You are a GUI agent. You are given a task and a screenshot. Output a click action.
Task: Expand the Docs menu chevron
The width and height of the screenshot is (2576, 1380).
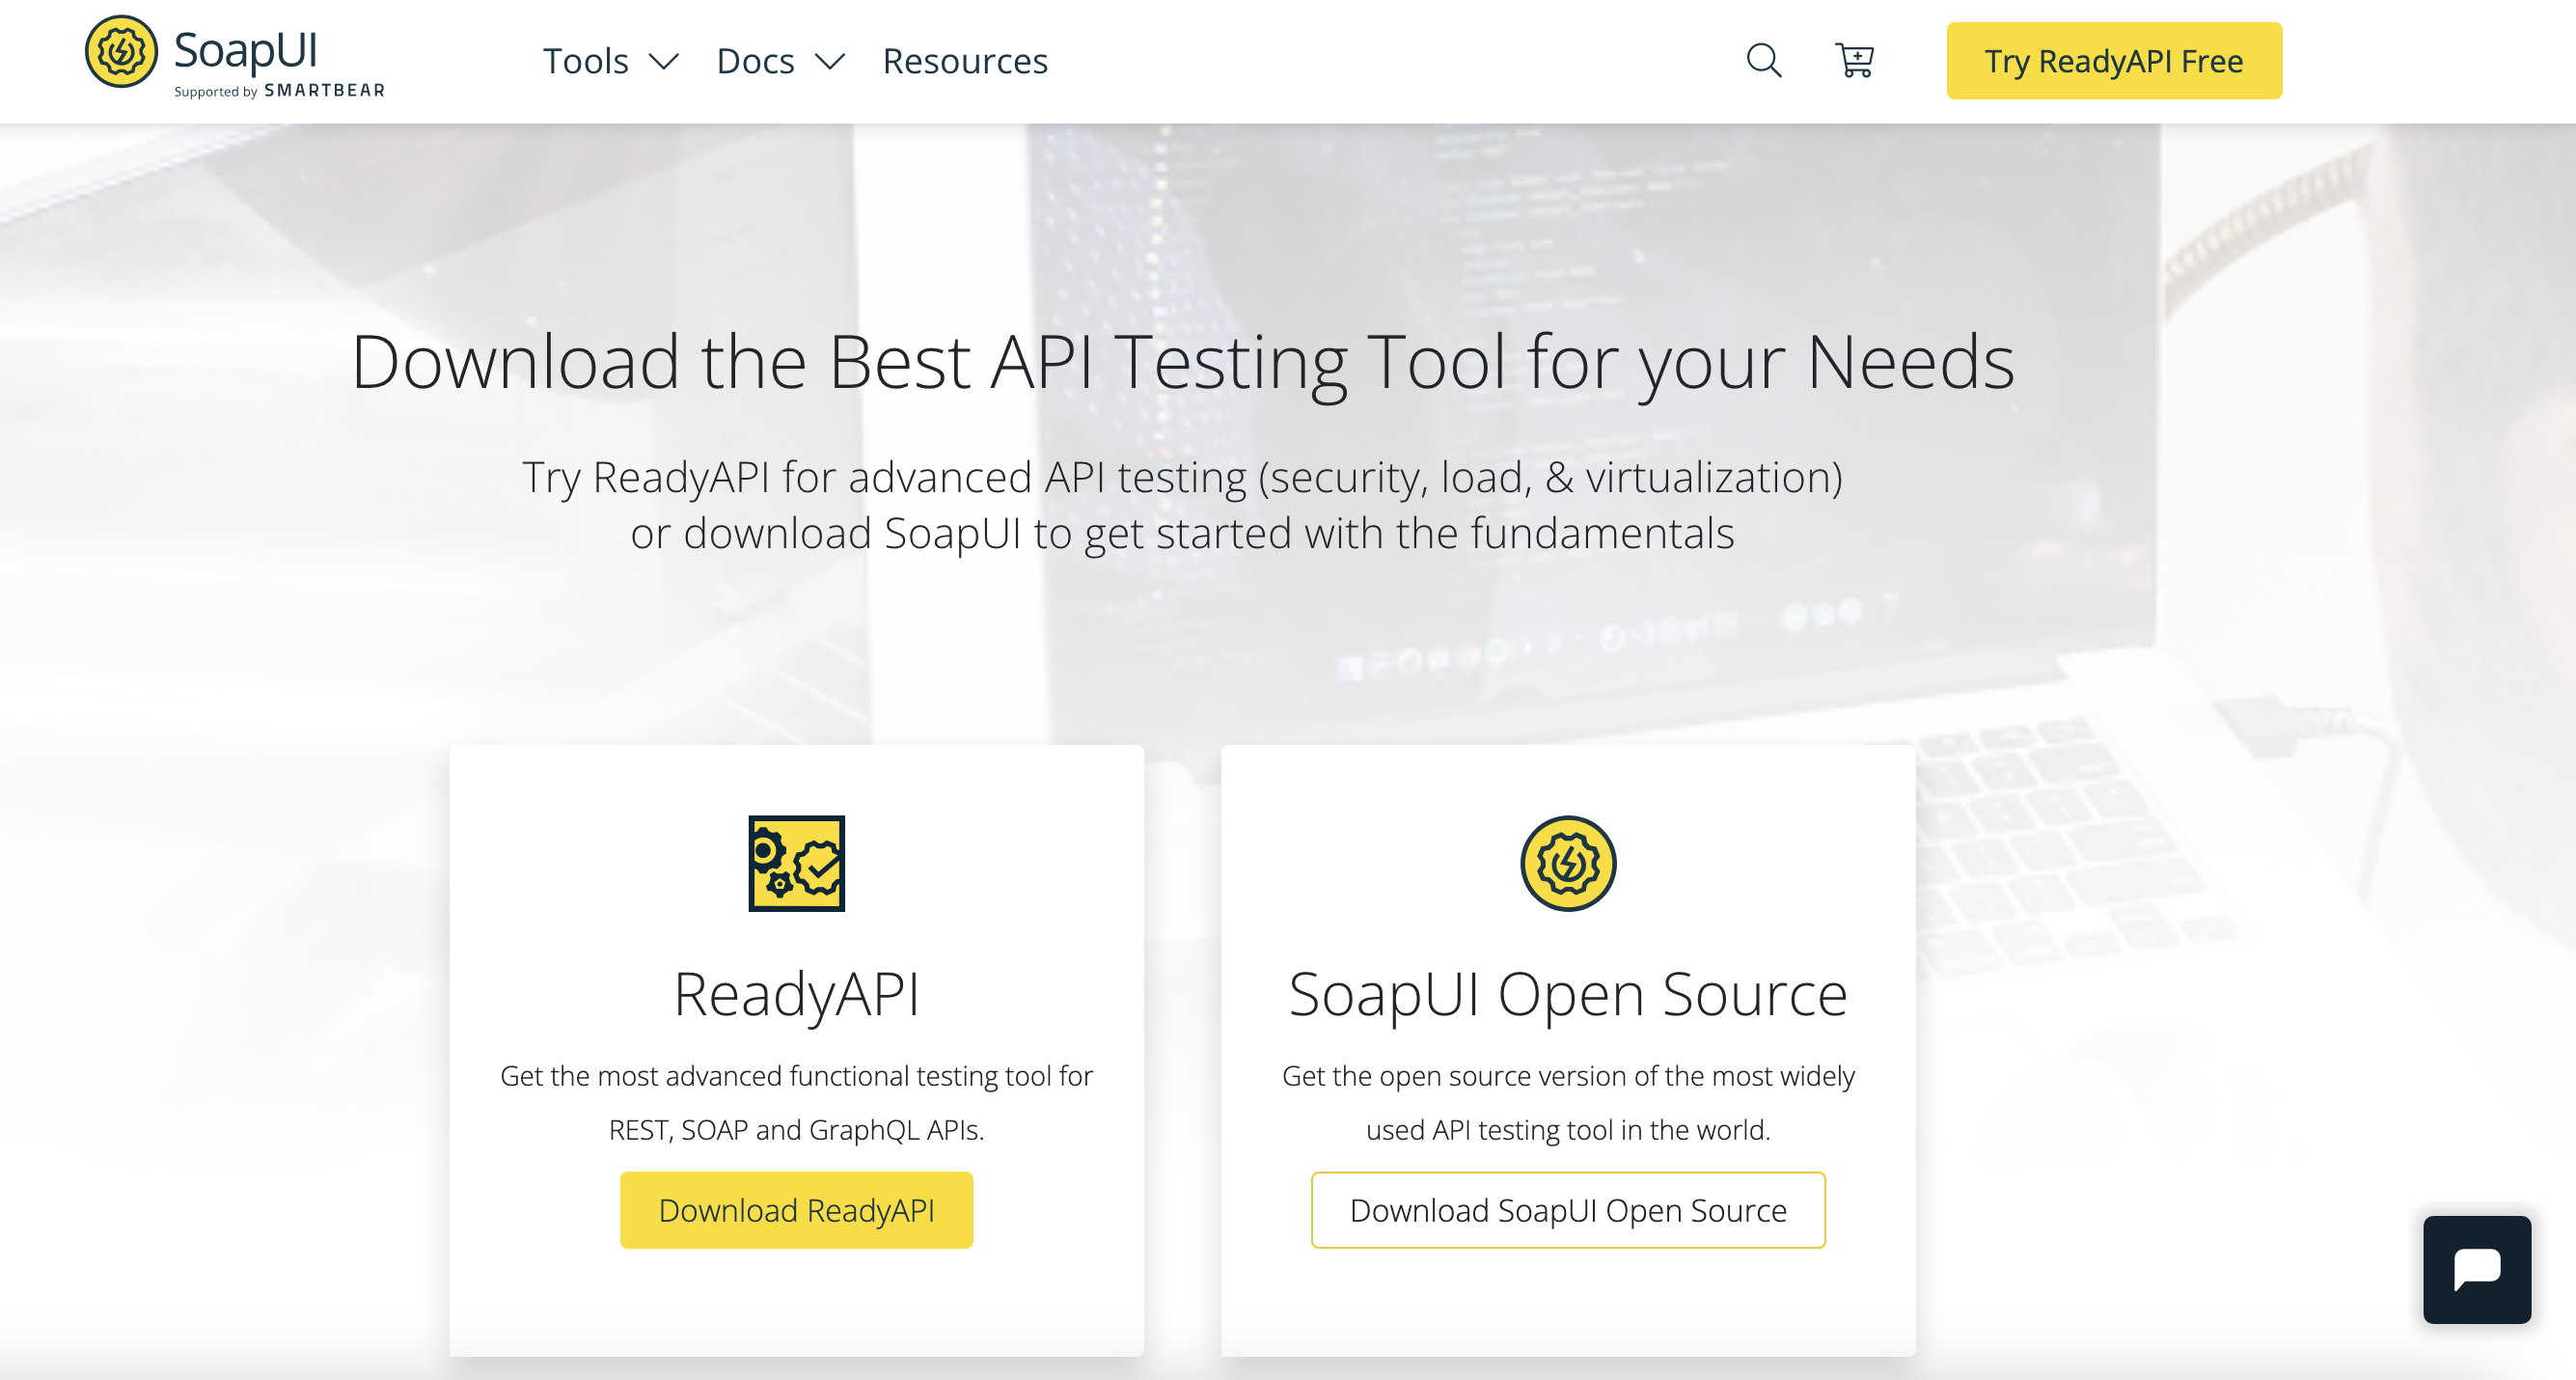click(x=830, y=62)
